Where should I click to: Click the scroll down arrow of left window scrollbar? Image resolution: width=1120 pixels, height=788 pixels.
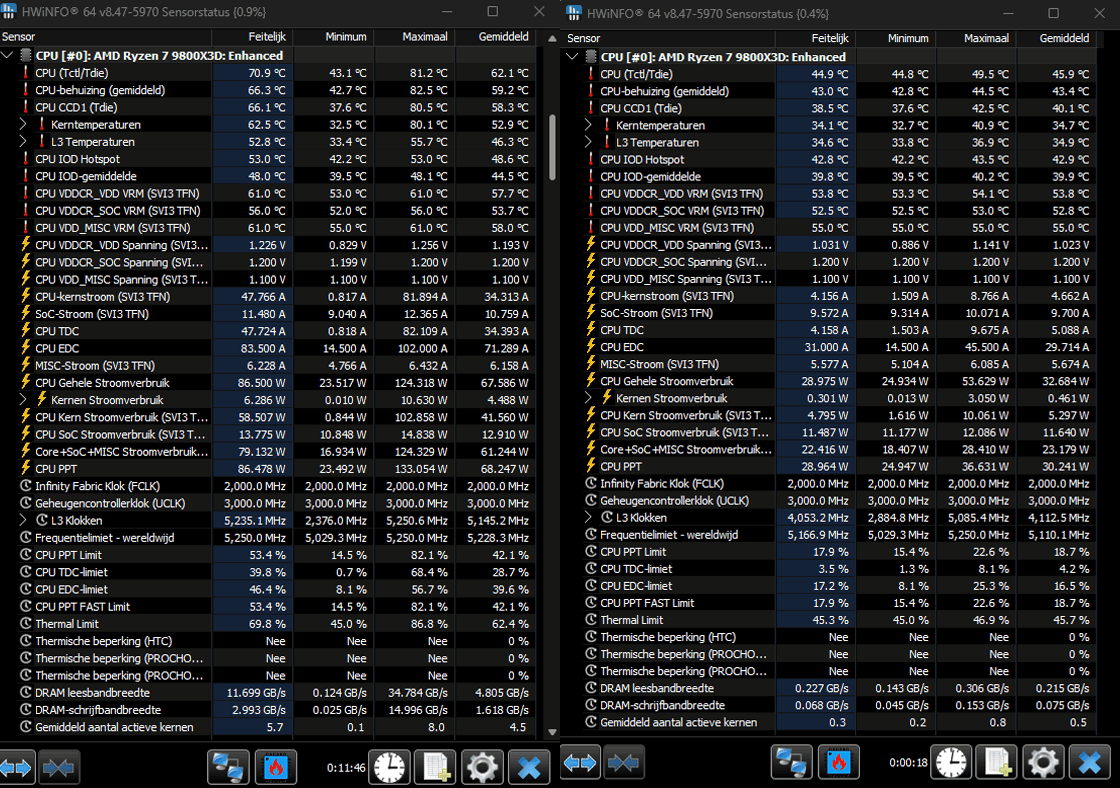(x=552, y=732)
